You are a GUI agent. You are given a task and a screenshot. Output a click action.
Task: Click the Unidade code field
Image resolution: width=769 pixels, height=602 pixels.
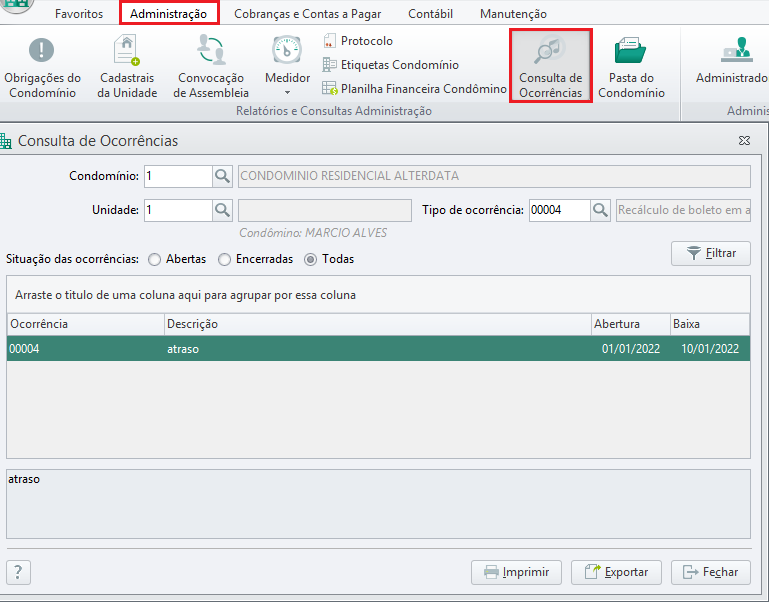pyautogui.click(x=178, y=210)
